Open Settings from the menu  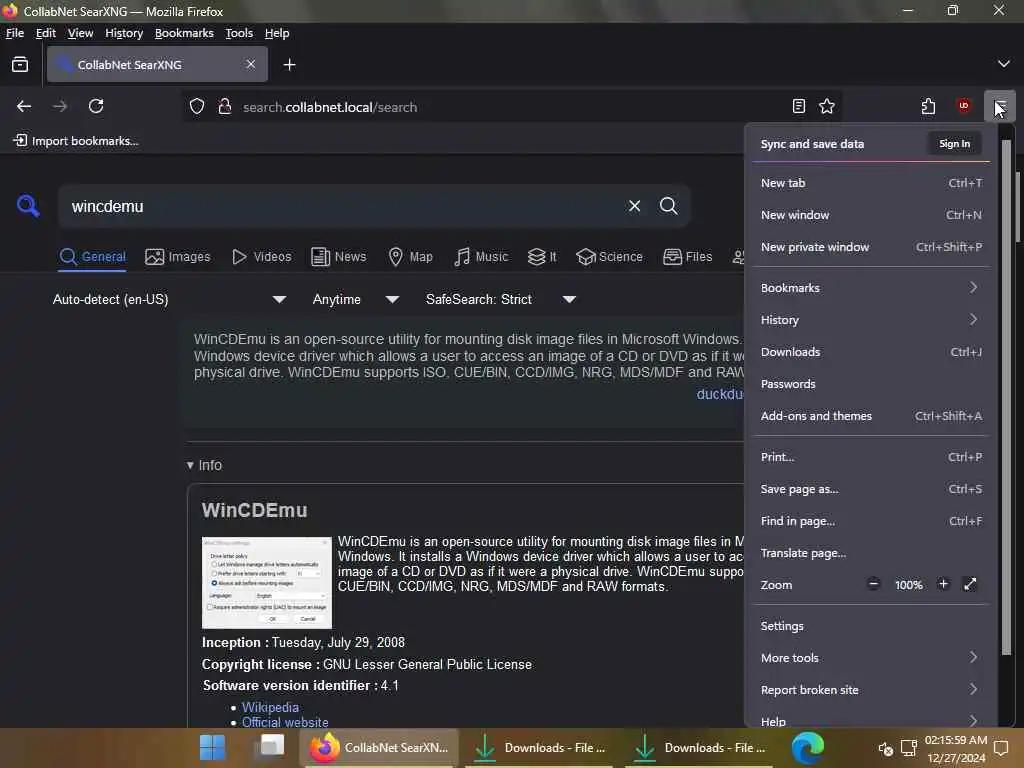[x=871, y=626]
